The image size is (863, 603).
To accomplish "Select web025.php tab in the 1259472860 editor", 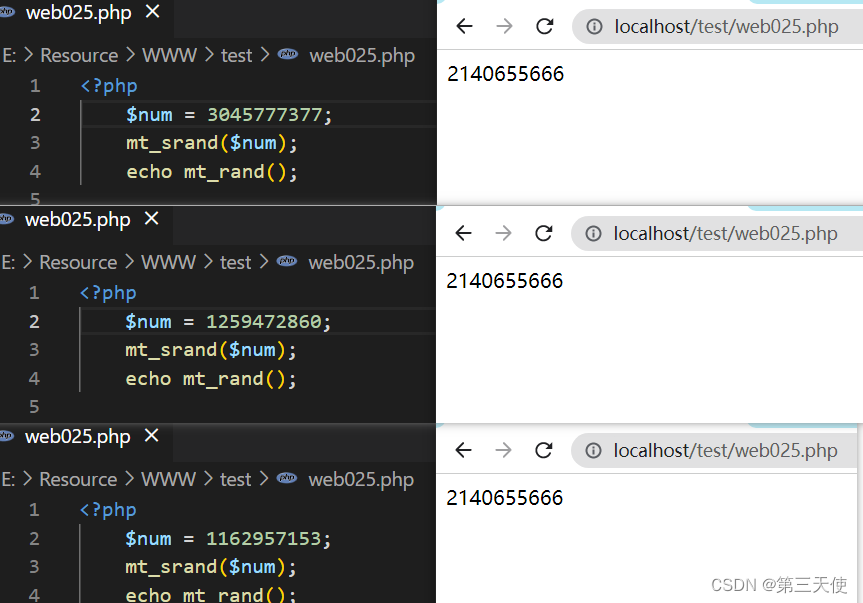I will (x=78, y=219).
